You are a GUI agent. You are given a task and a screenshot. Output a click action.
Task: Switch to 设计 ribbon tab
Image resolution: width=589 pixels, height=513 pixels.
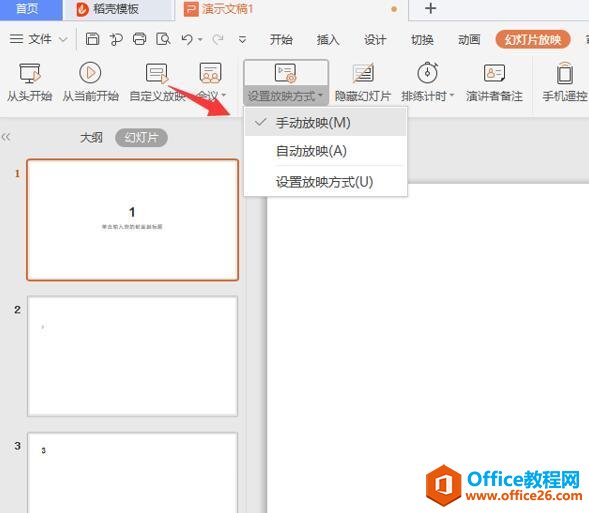[375, 39]
